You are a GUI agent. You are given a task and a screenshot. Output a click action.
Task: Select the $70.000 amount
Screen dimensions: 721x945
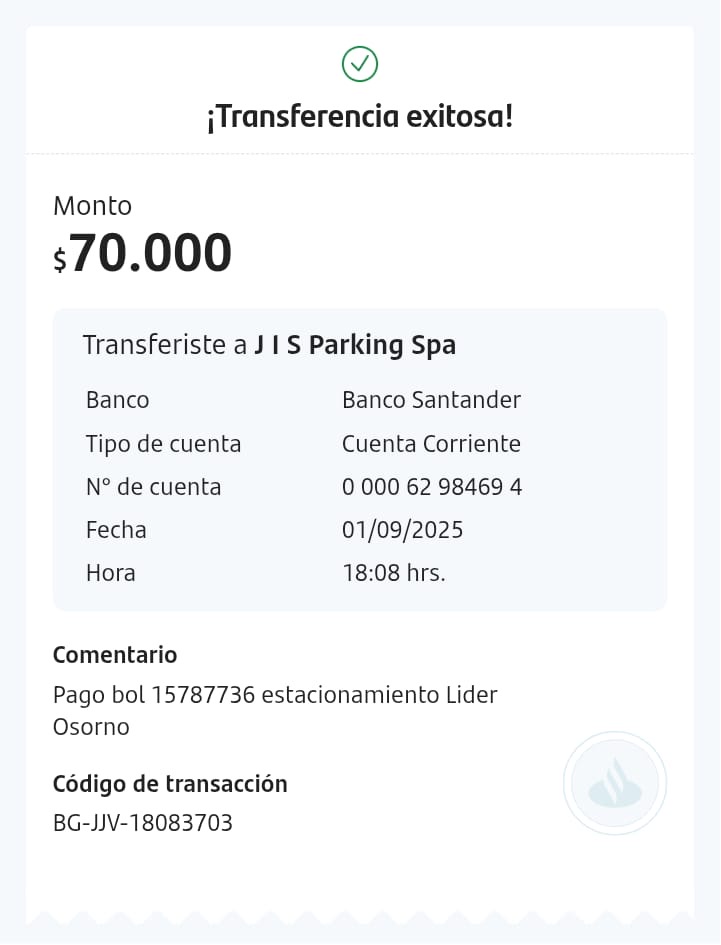(143, 253)
